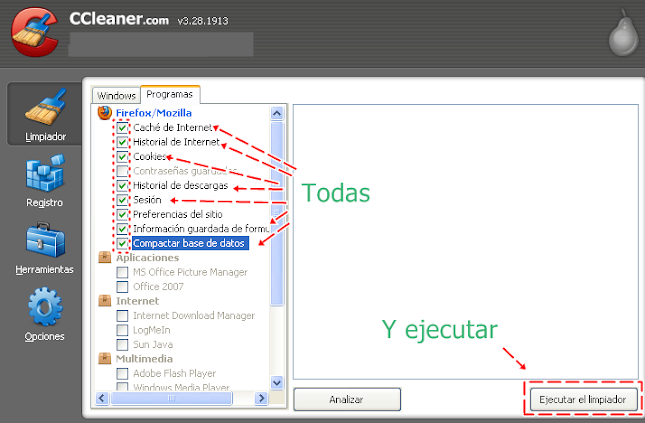The image size is (645, 423).
Task: Click scroll right arrow of program list
Action: tap(261, 398)
